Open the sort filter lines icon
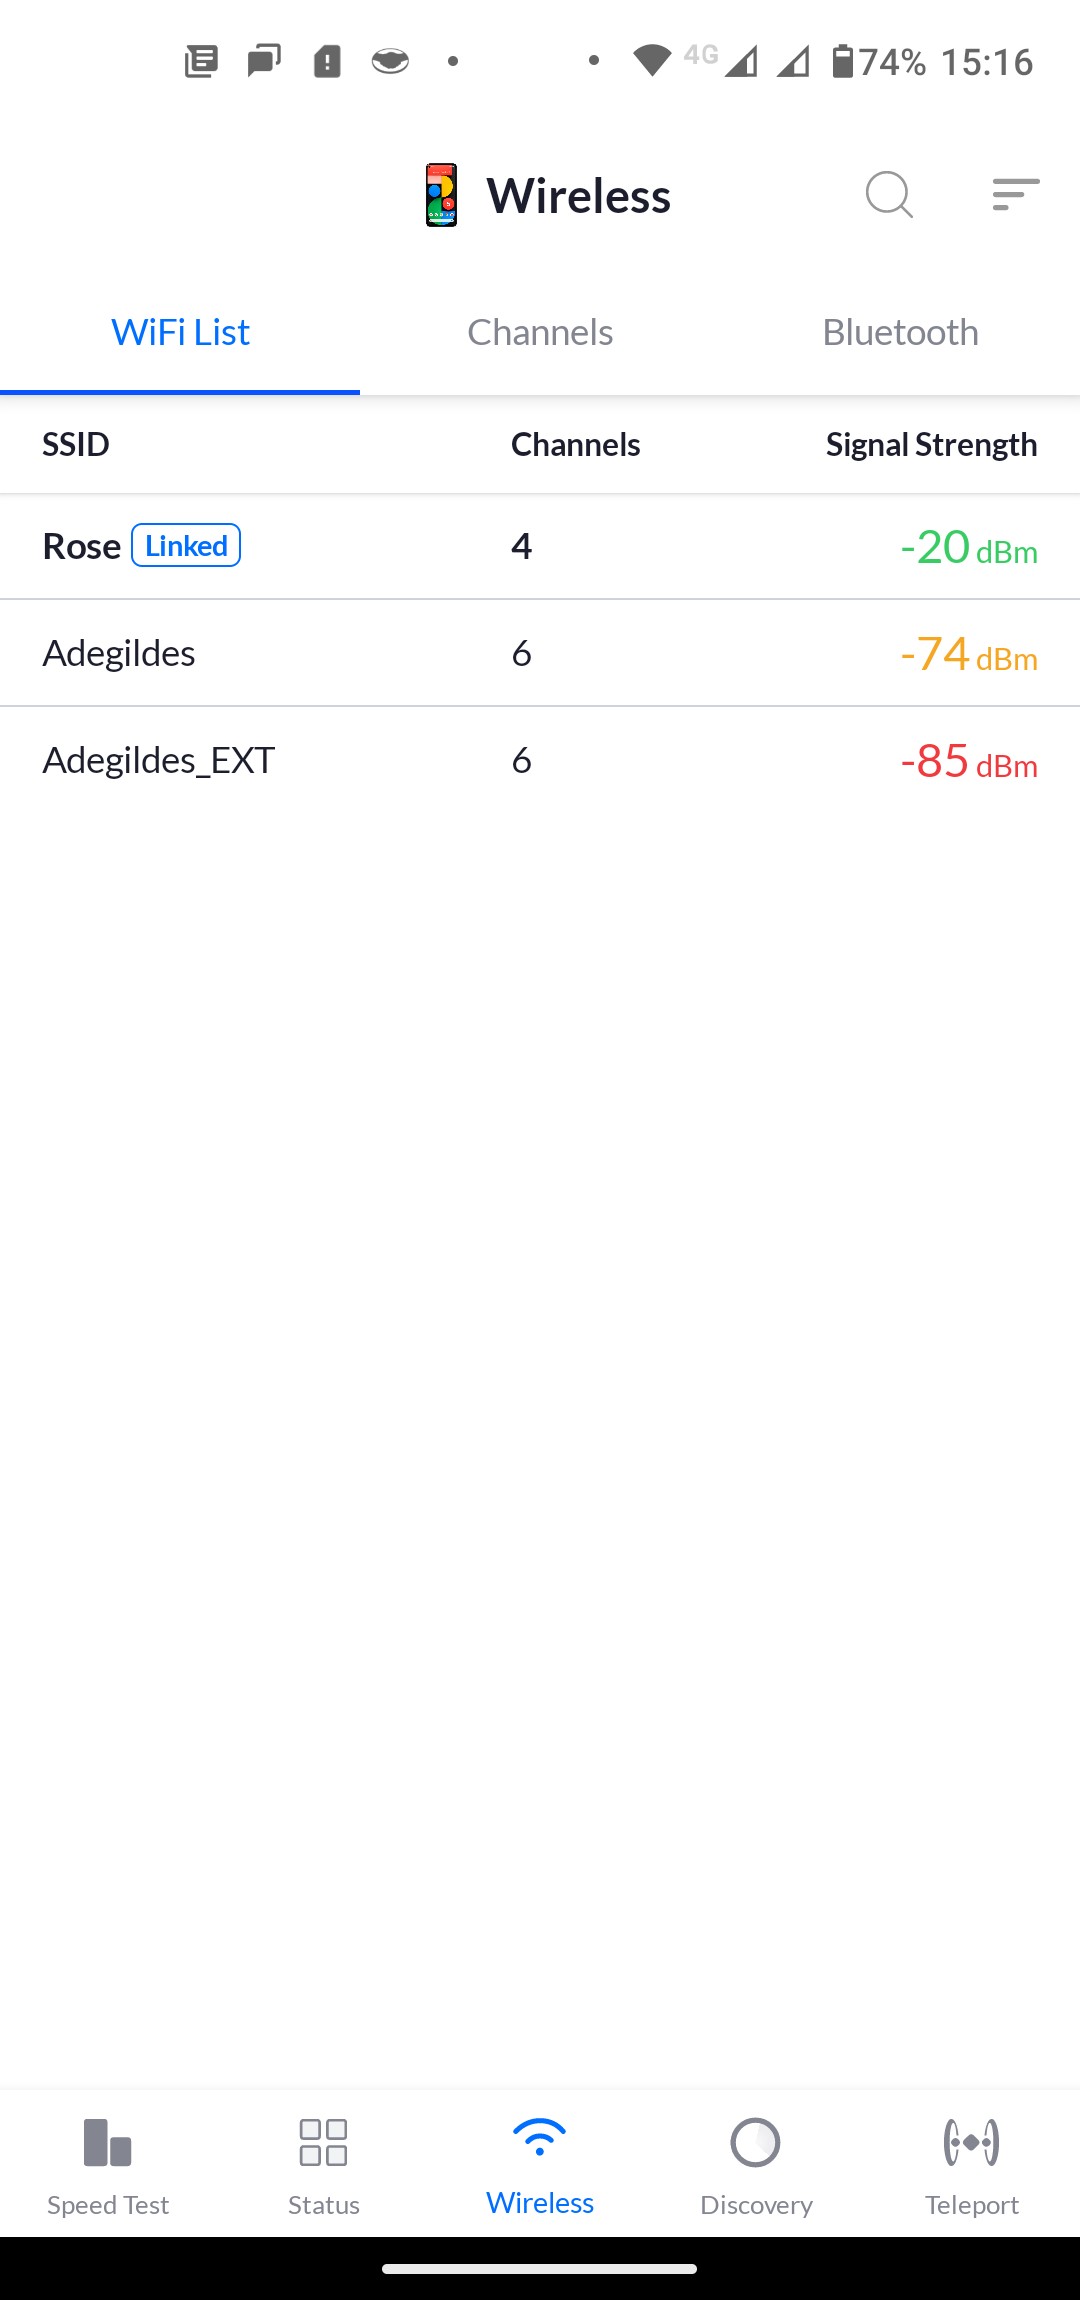 click(1015, 194)
